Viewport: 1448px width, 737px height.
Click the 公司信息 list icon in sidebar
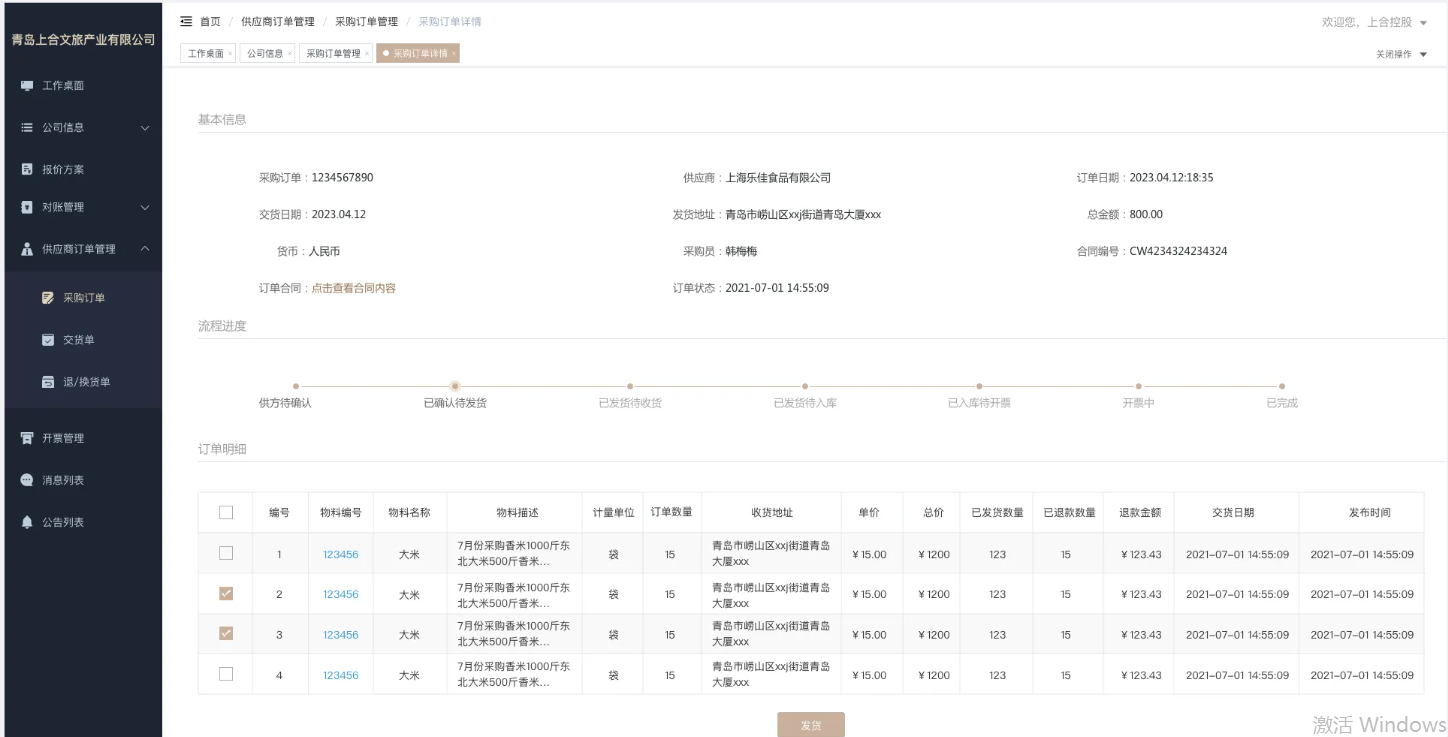click(27, 128)
